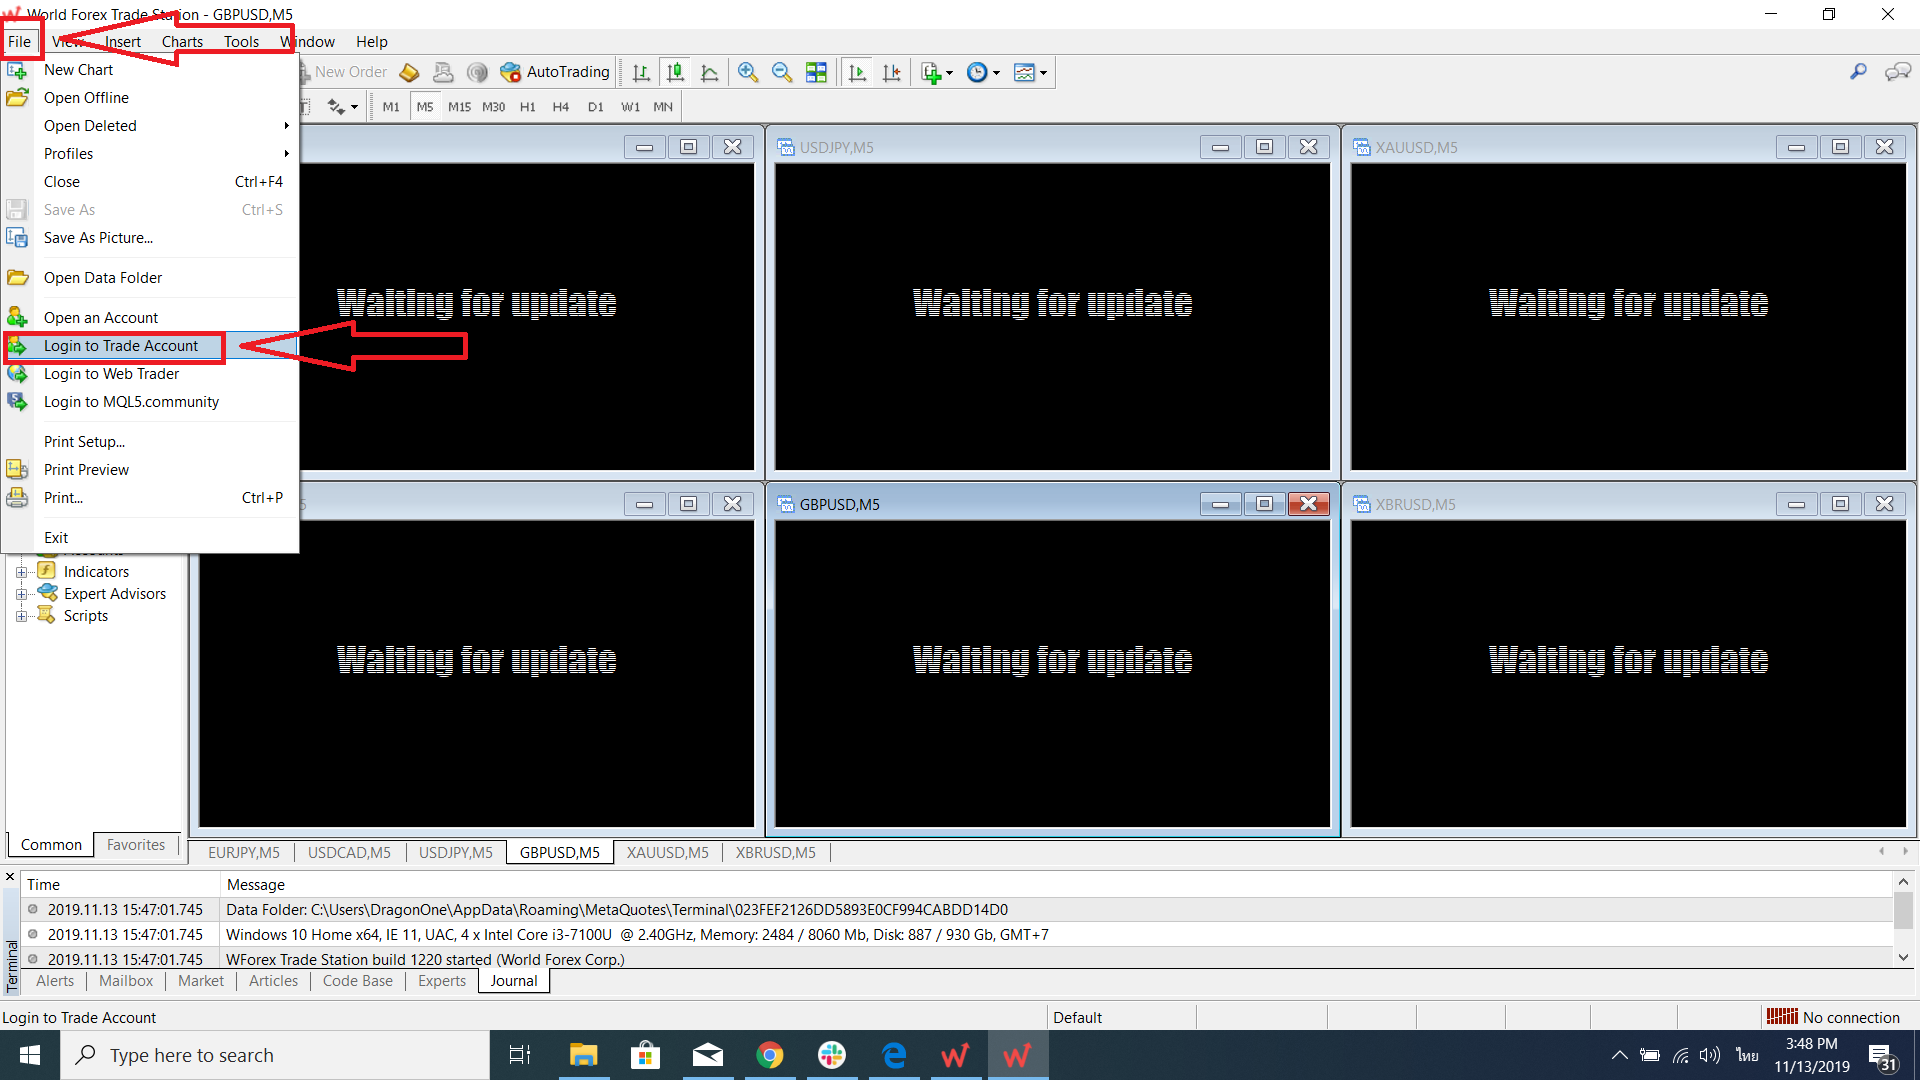Switch to the Mailbox terminal tab
The image size is (1920, 1080).
[x=126, y=981]
